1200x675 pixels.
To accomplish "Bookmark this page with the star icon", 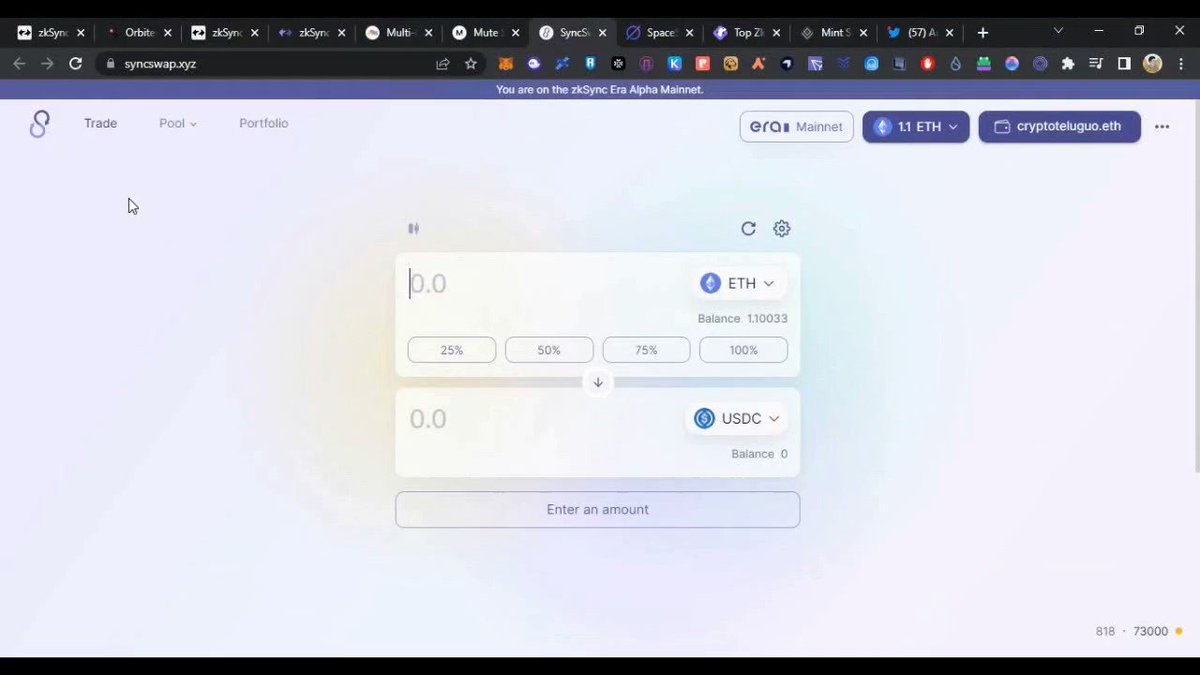I will click(471, 63).
